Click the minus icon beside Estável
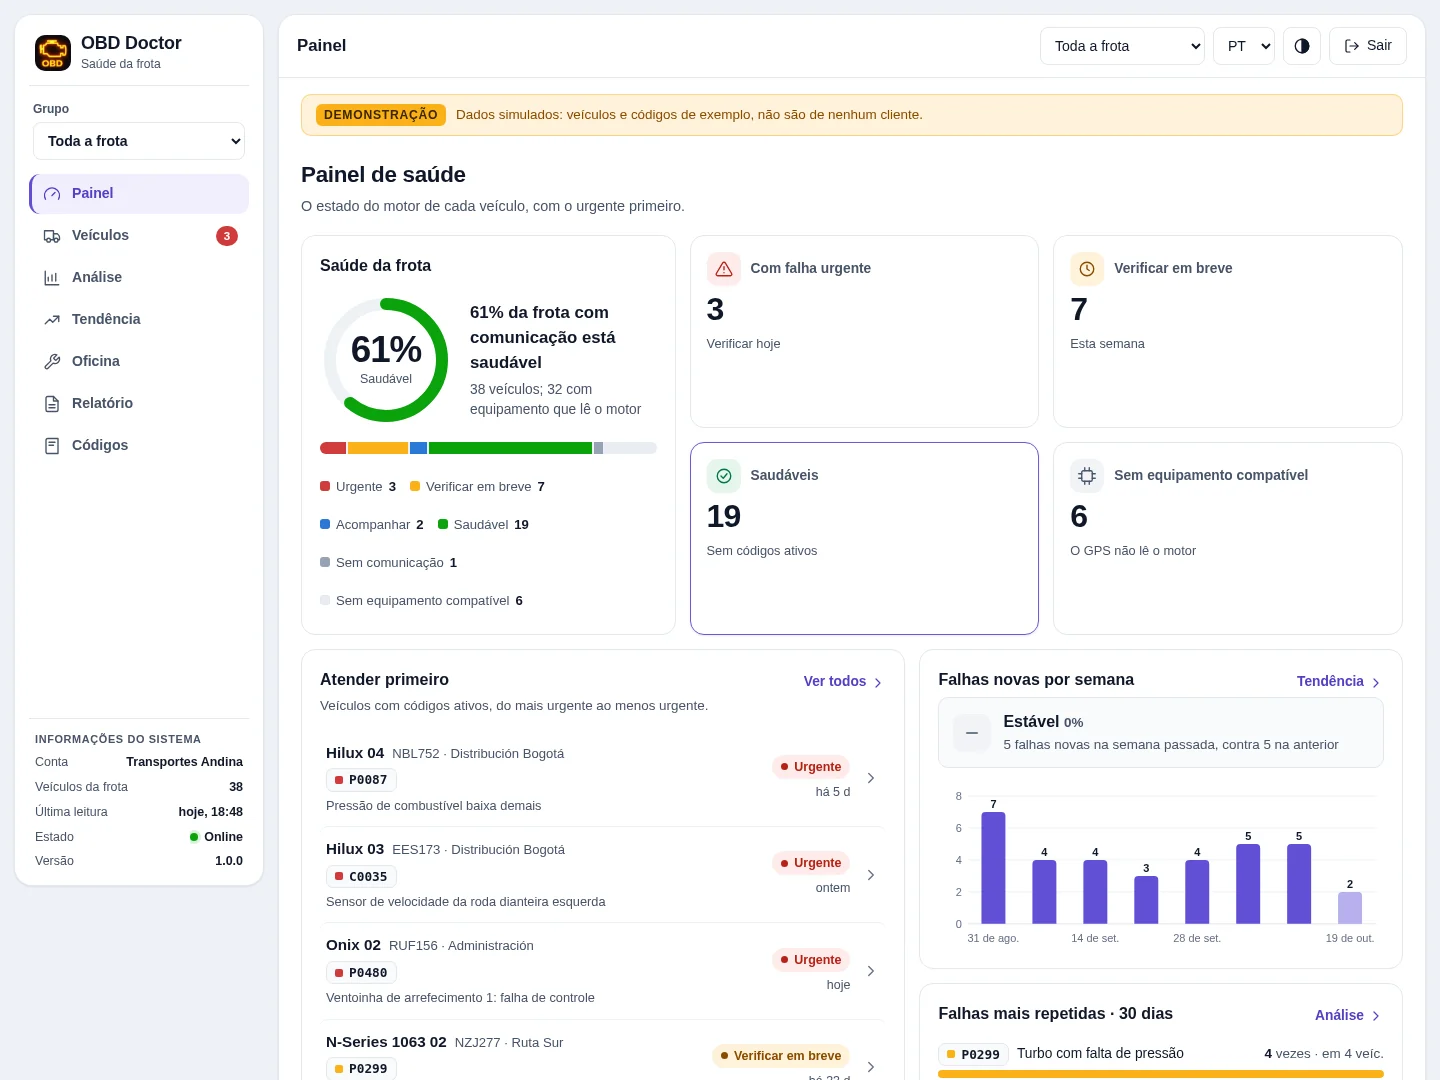This screenshot has width=1440, height=1080. click(972, 733)
